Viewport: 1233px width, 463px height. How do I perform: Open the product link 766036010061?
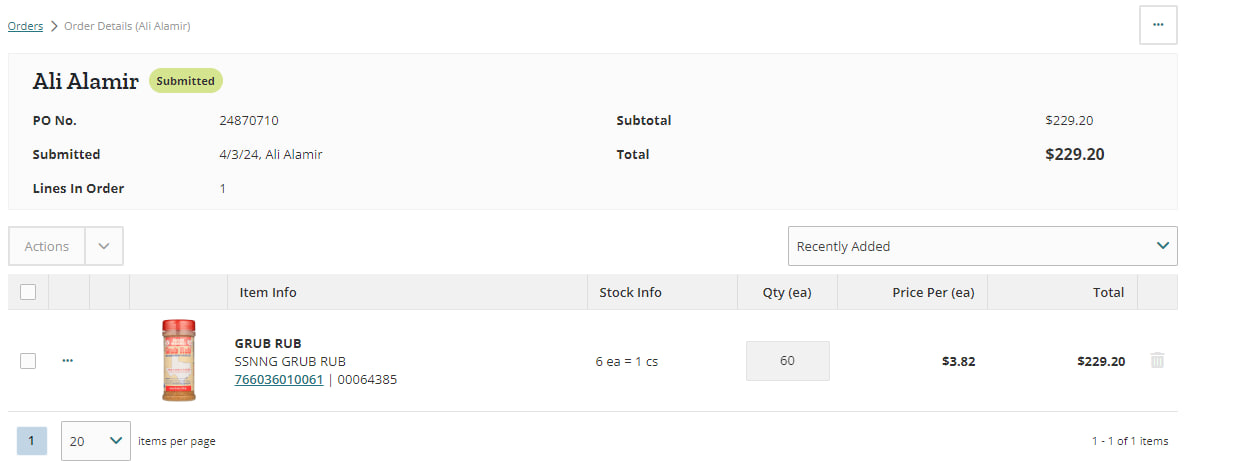click(279, 379)
